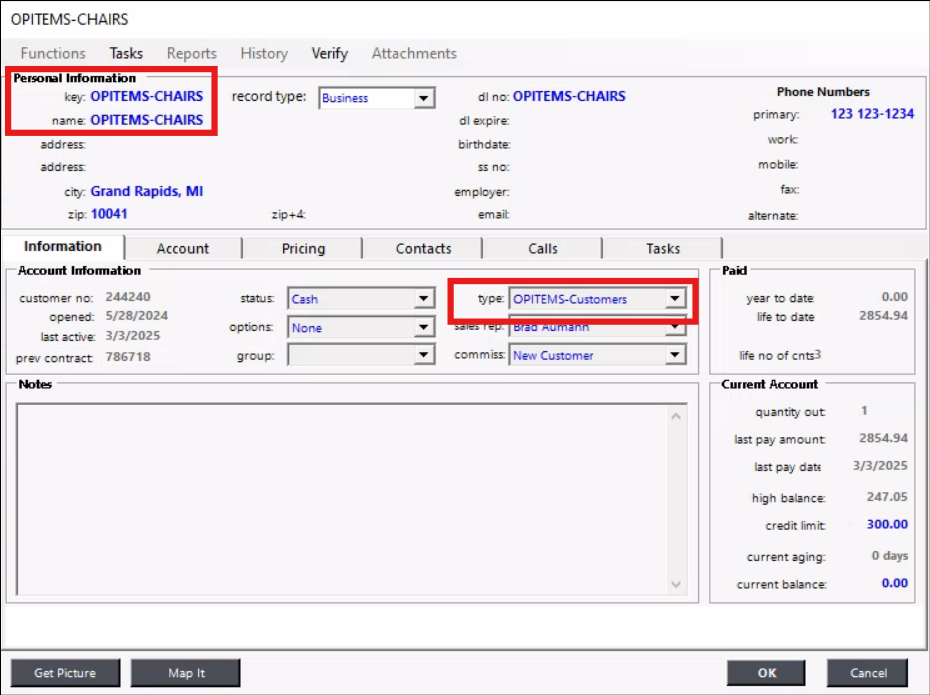Viewport: 930px width, 695px height.
Task: Expand the record type dropdown
Action: [x=424, y=98]
